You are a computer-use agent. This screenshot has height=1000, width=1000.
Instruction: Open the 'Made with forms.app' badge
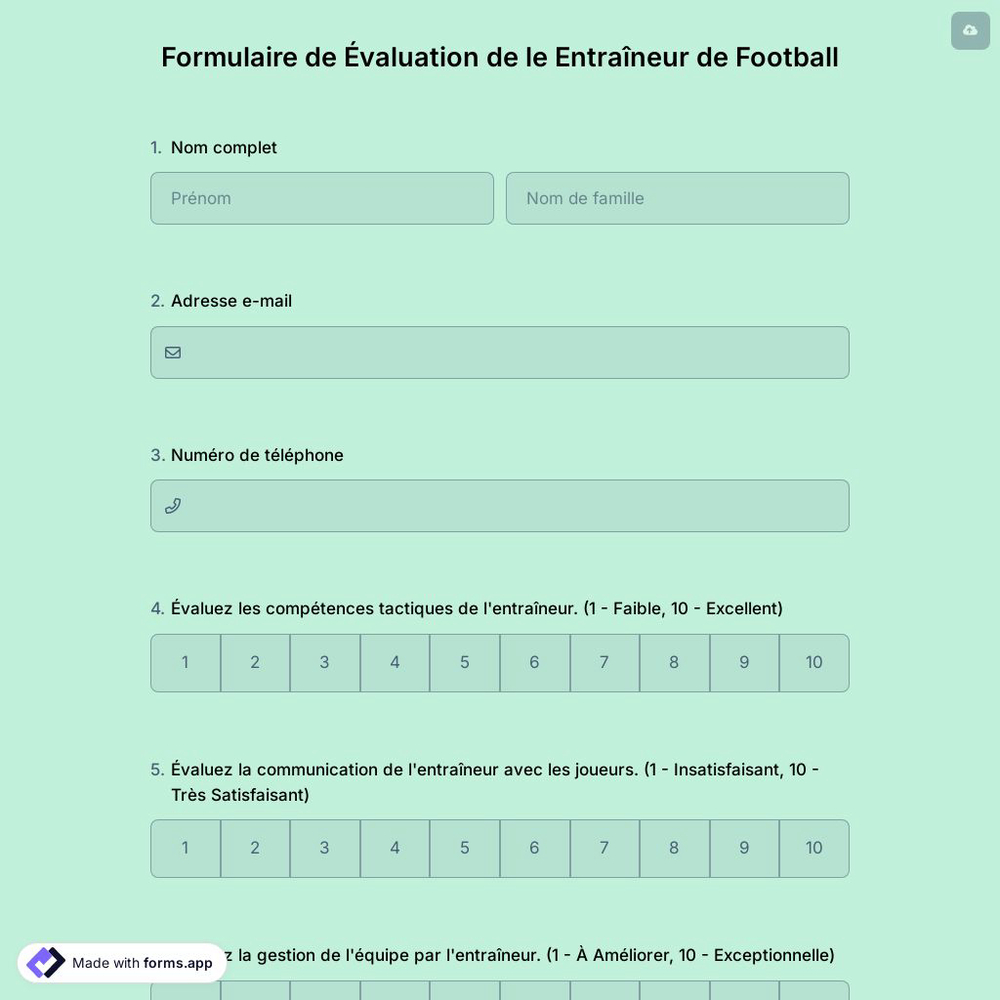120,963
